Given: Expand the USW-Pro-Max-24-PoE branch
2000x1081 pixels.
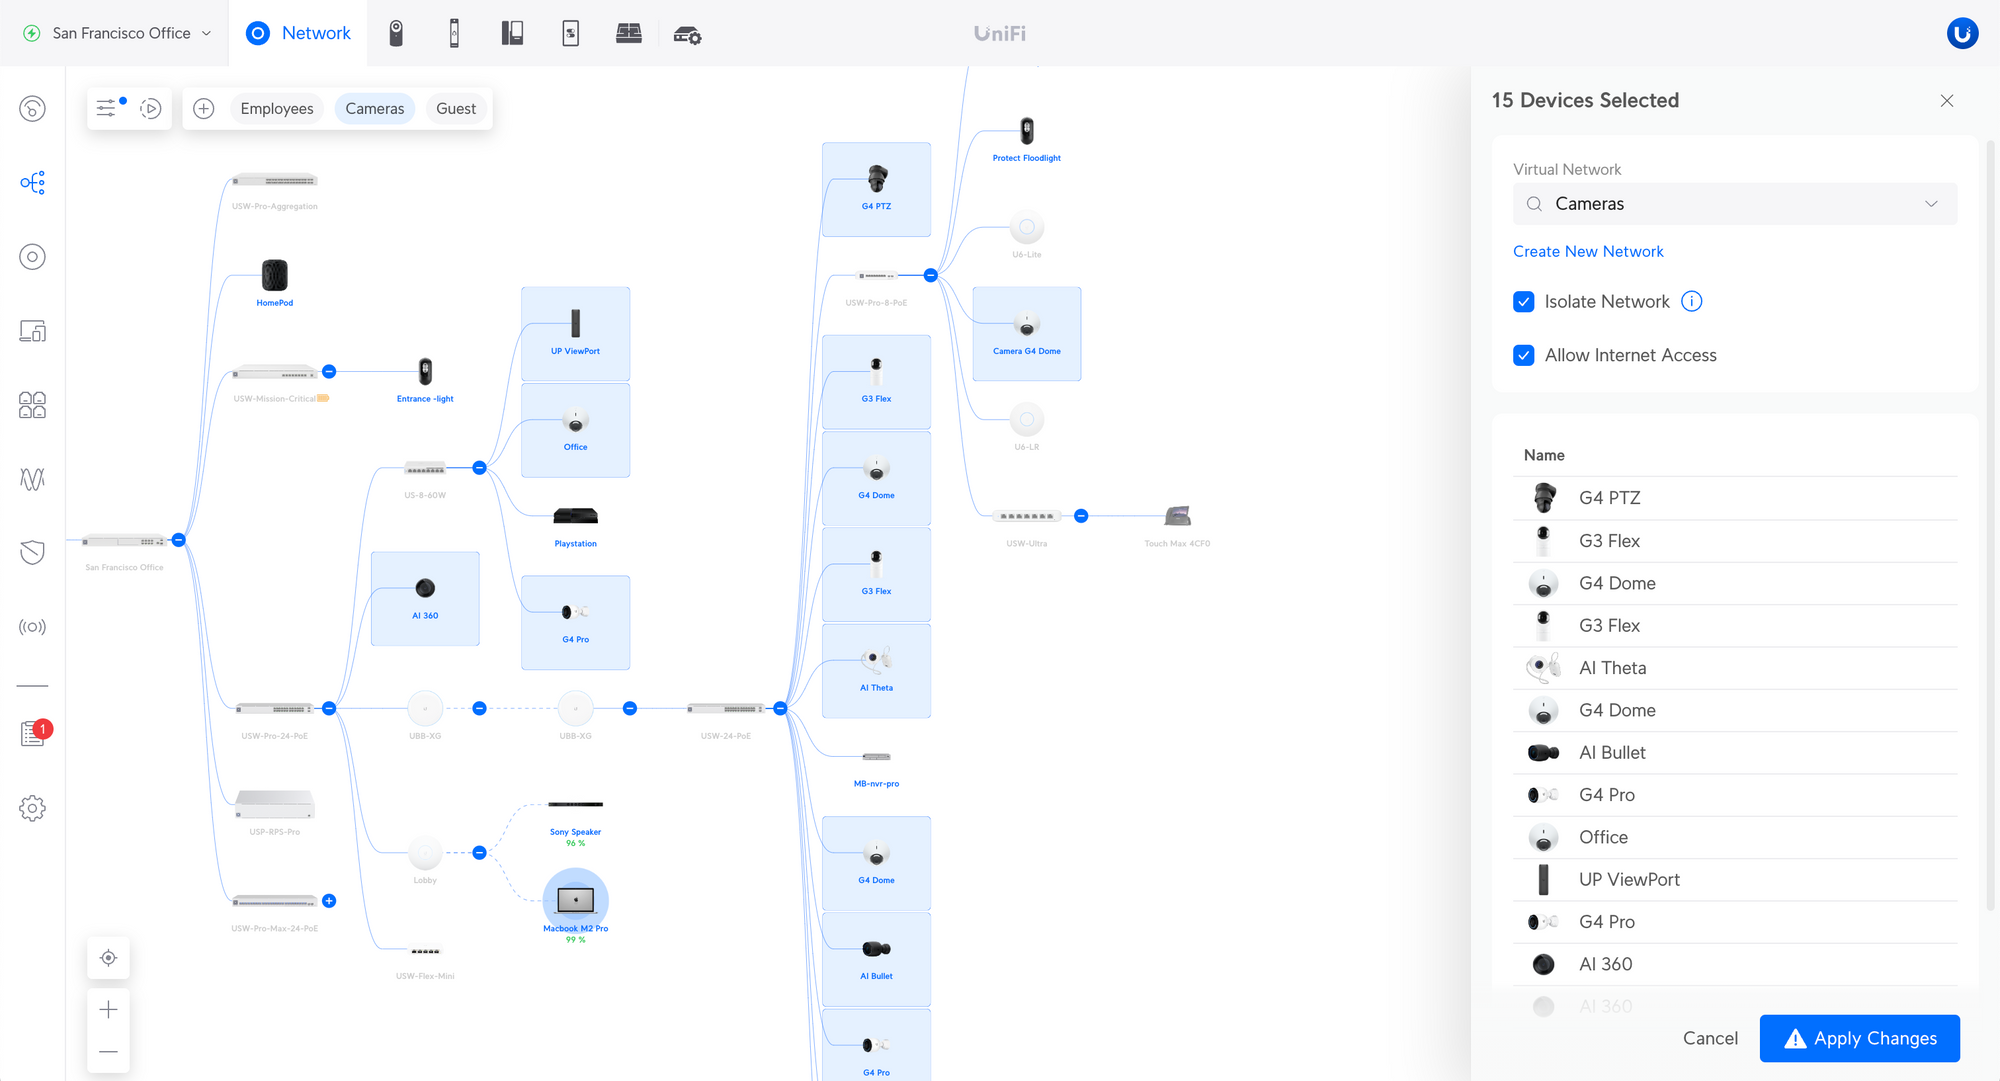Looking at the screenshot, I should [x=329, y=901].
